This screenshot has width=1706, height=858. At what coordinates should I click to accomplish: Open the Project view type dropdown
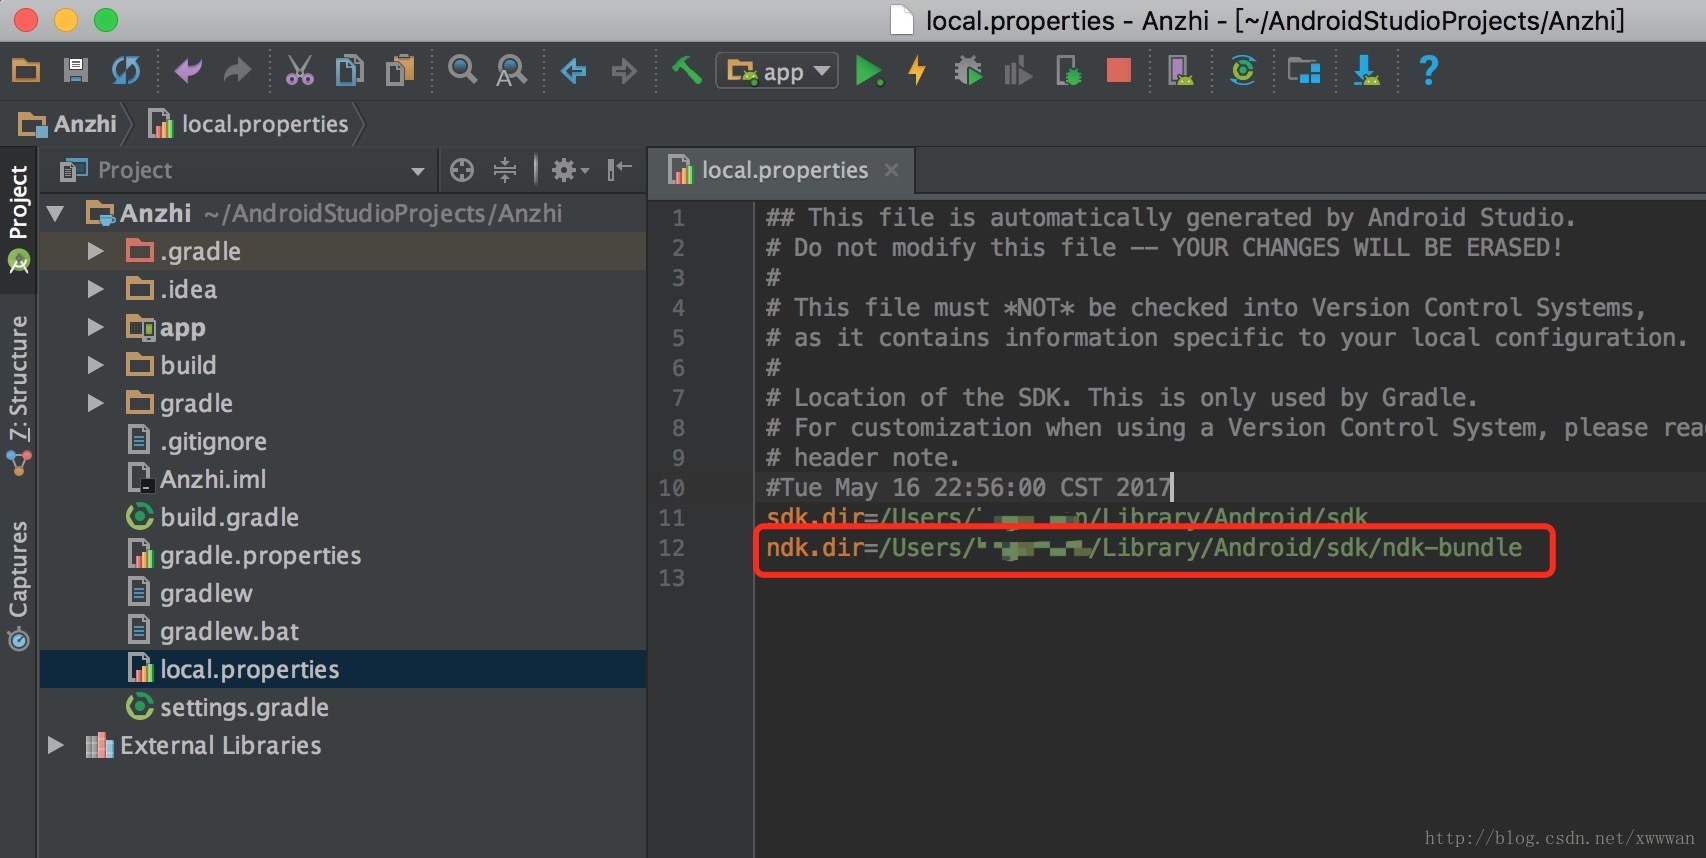point(243,170)
